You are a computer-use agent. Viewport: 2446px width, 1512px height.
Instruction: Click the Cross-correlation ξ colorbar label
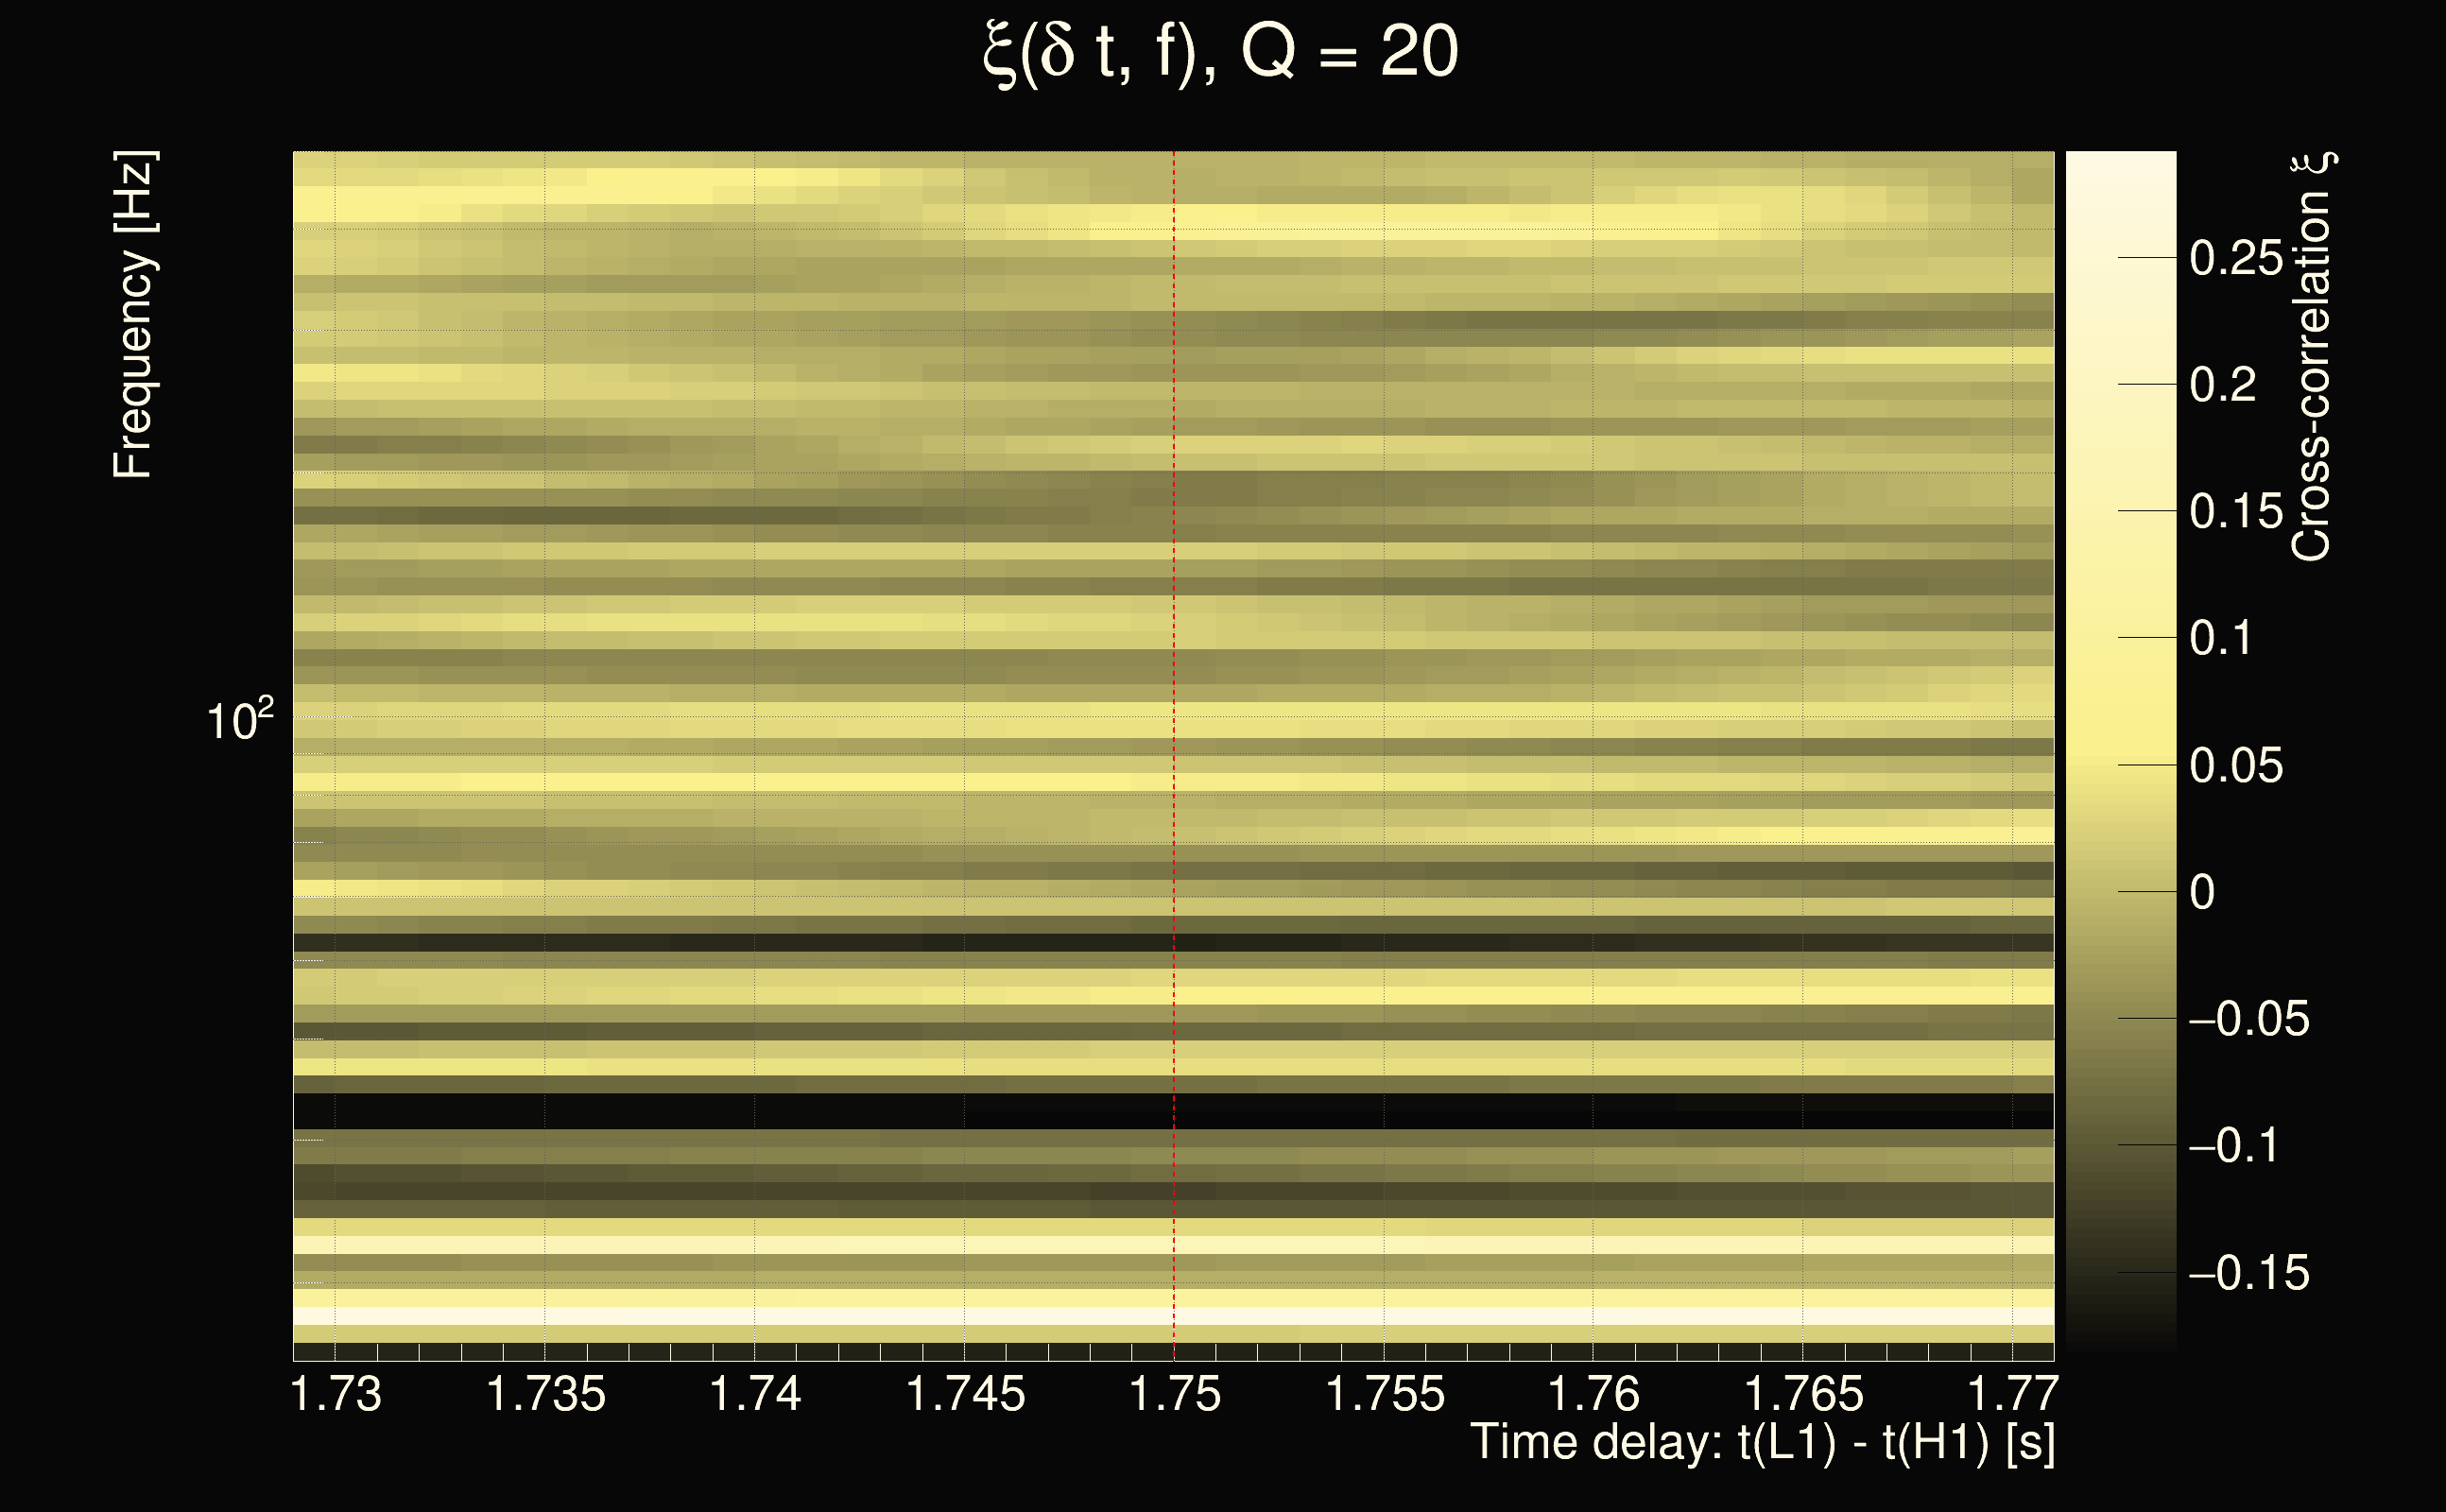2311,357
